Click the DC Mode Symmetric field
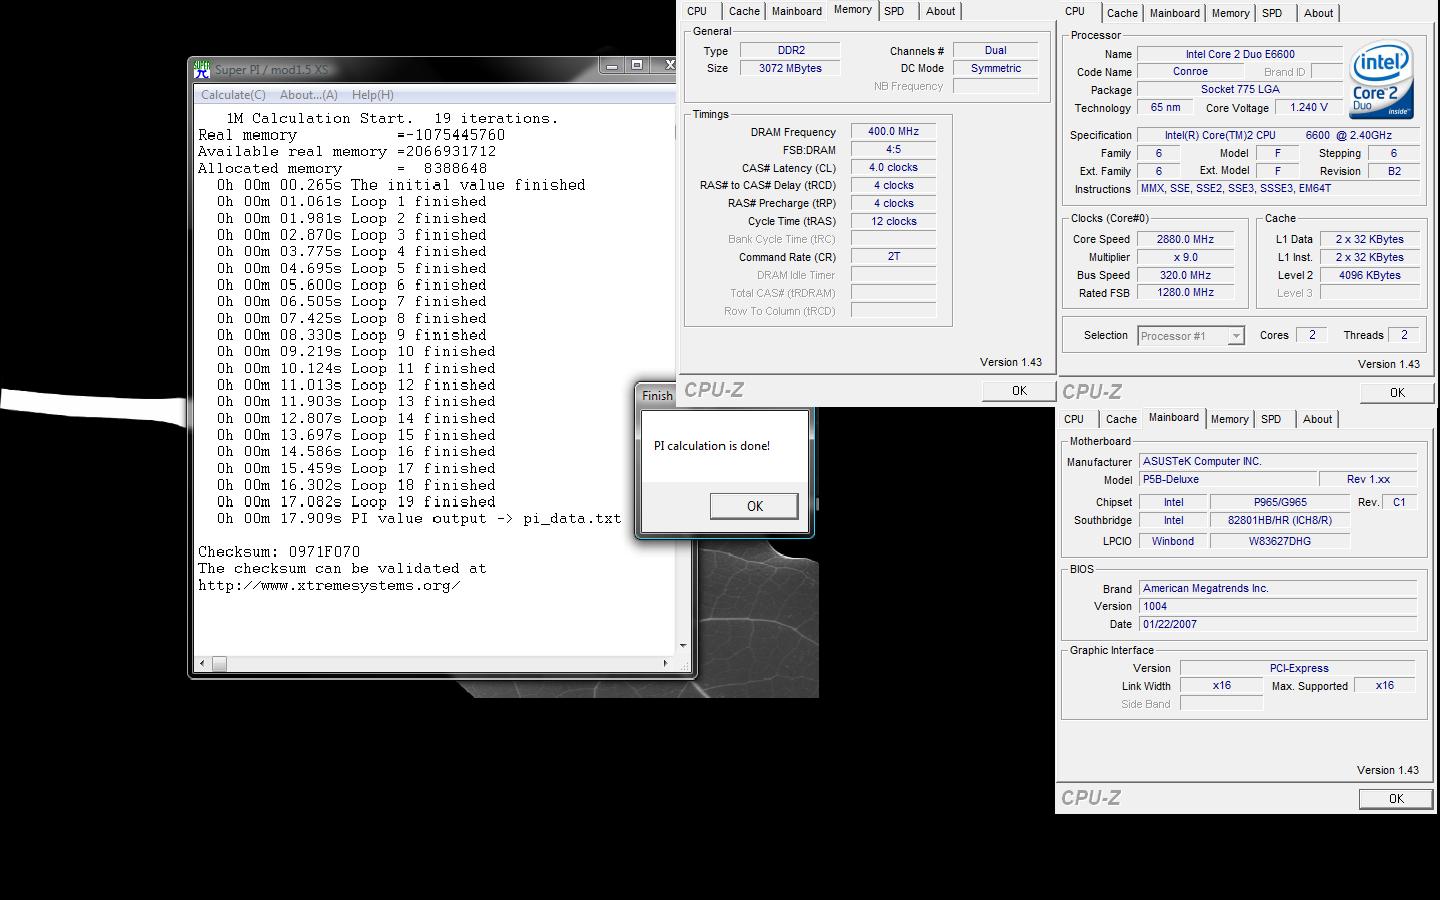Screen dimensions: 1440x900 [x=995, y=68]
